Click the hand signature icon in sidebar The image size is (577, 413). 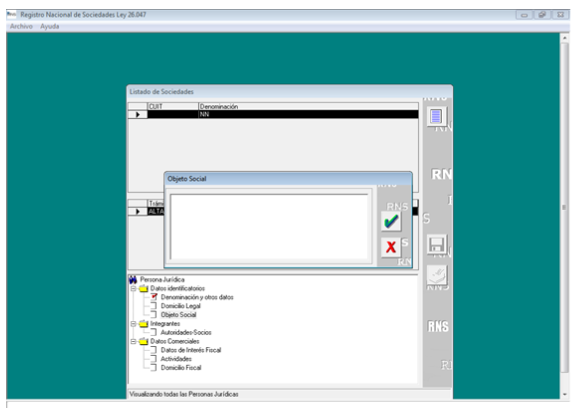(437, 275)
